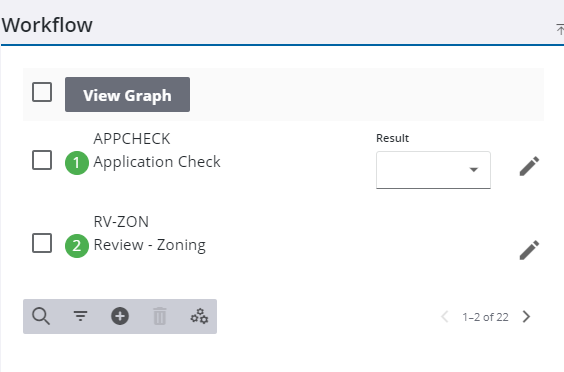Click the collapse-to-top arrow beside Workflow
Screen dimensions: 564x372
pos(560,29)
